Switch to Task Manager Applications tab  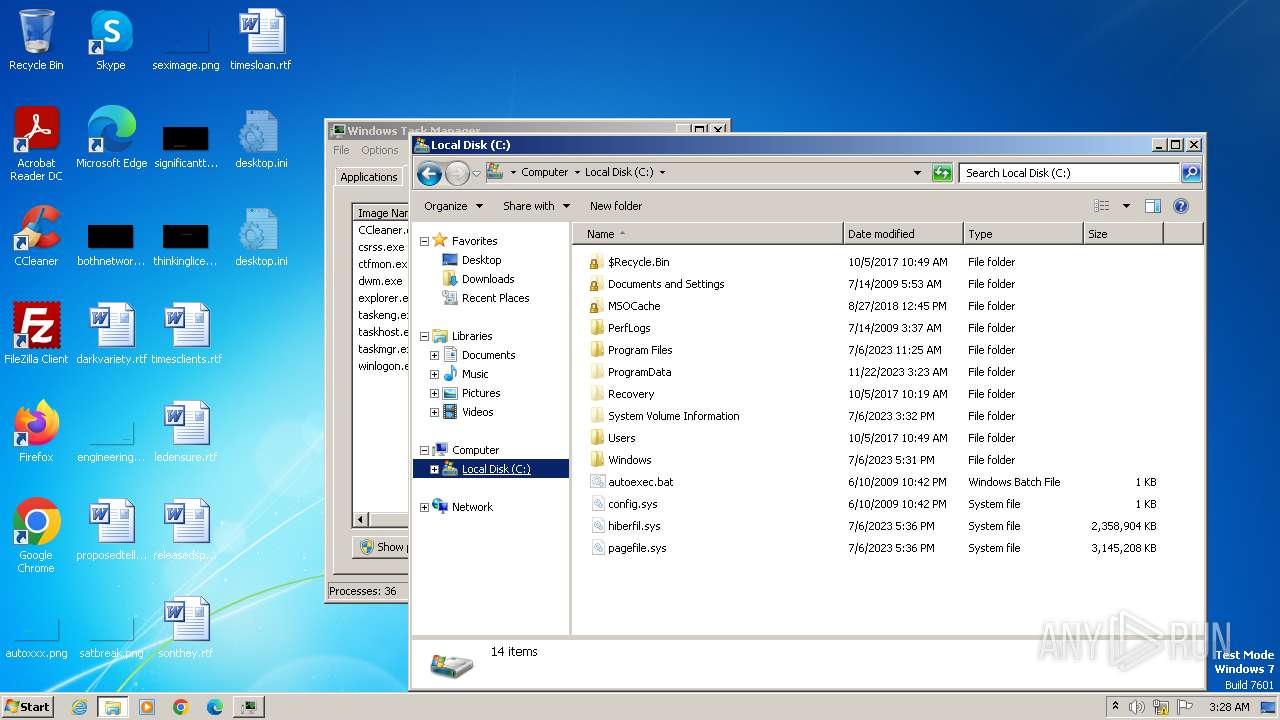click(x=369, y=177)
